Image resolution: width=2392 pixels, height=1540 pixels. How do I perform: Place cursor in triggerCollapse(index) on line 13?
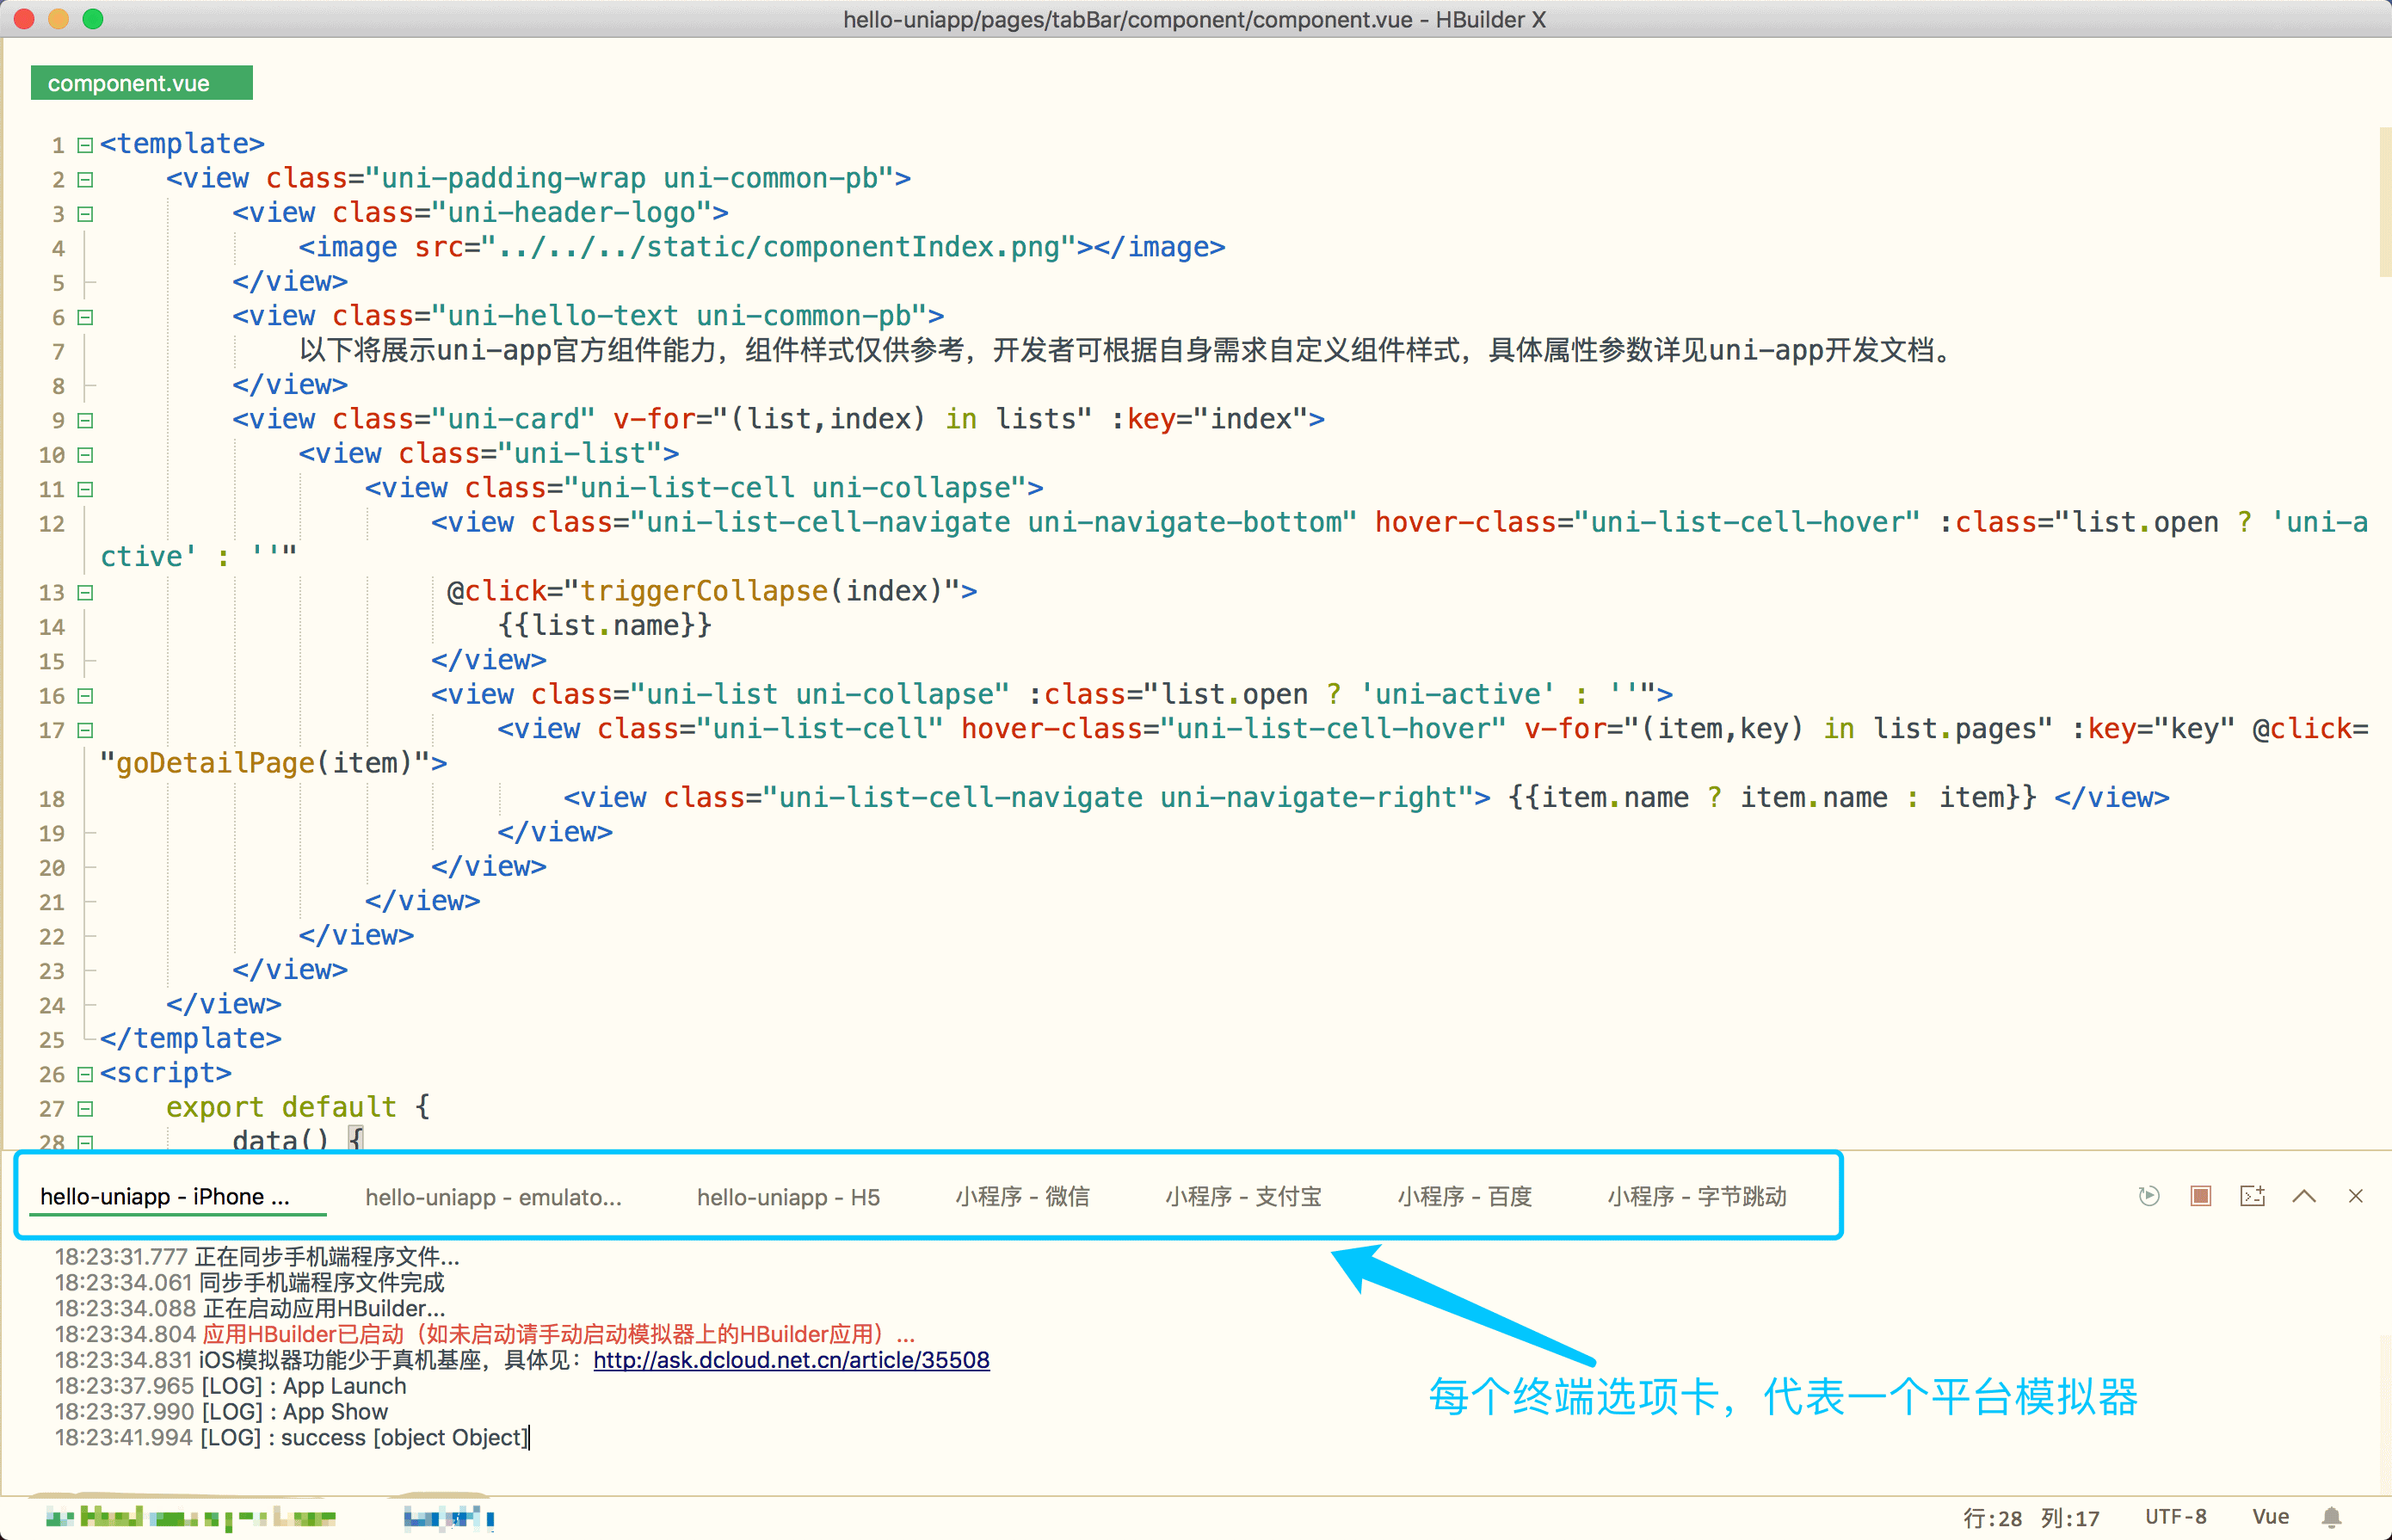[761, 591]
